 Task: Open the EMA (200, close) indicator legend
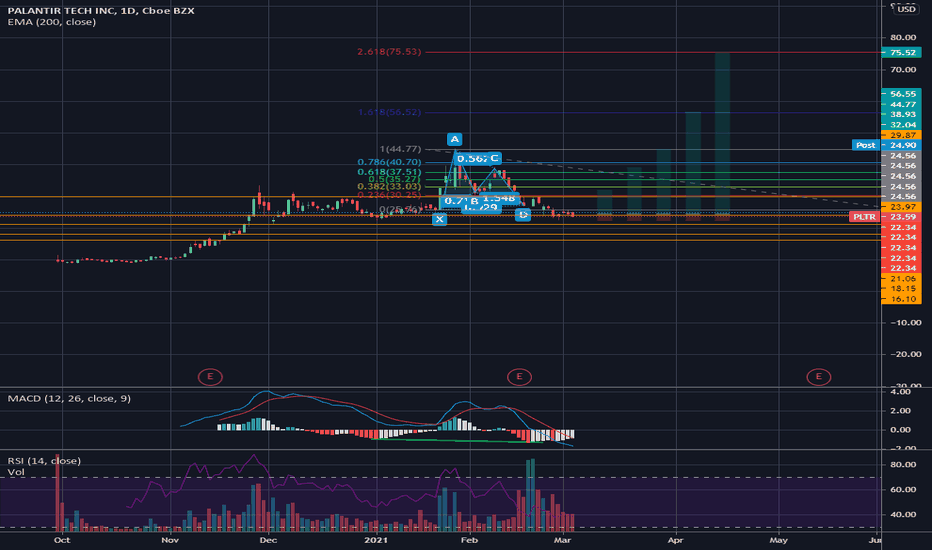point(52,22)
